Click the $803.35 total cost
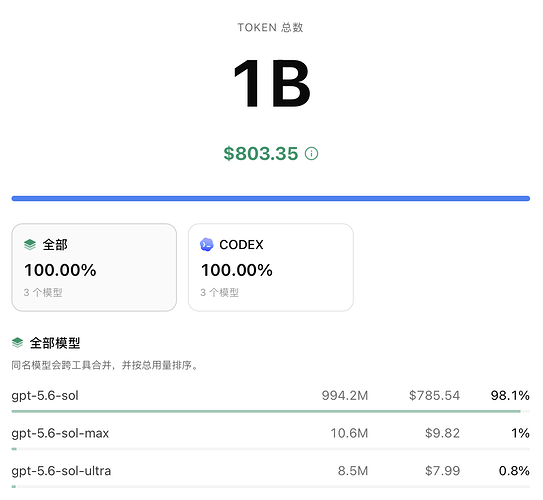This screenshot has width=543, height=500. [261, 153]
